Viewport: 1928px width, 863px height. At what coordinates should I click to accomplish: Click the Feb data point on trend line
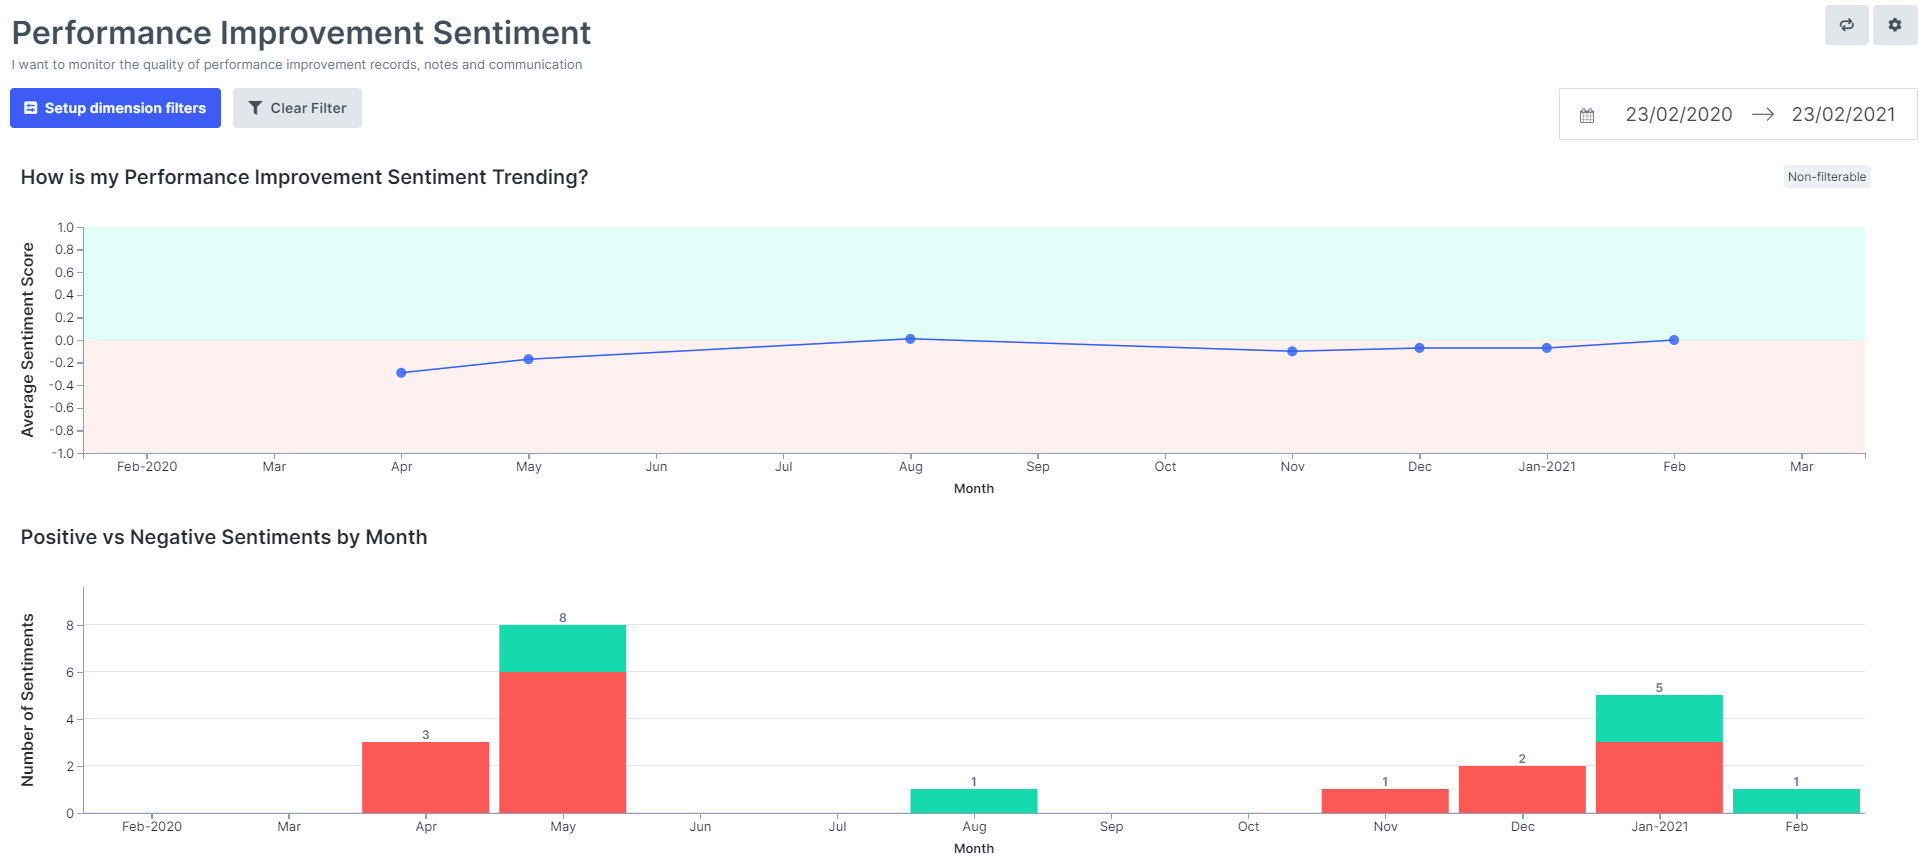click(1674, 340)
